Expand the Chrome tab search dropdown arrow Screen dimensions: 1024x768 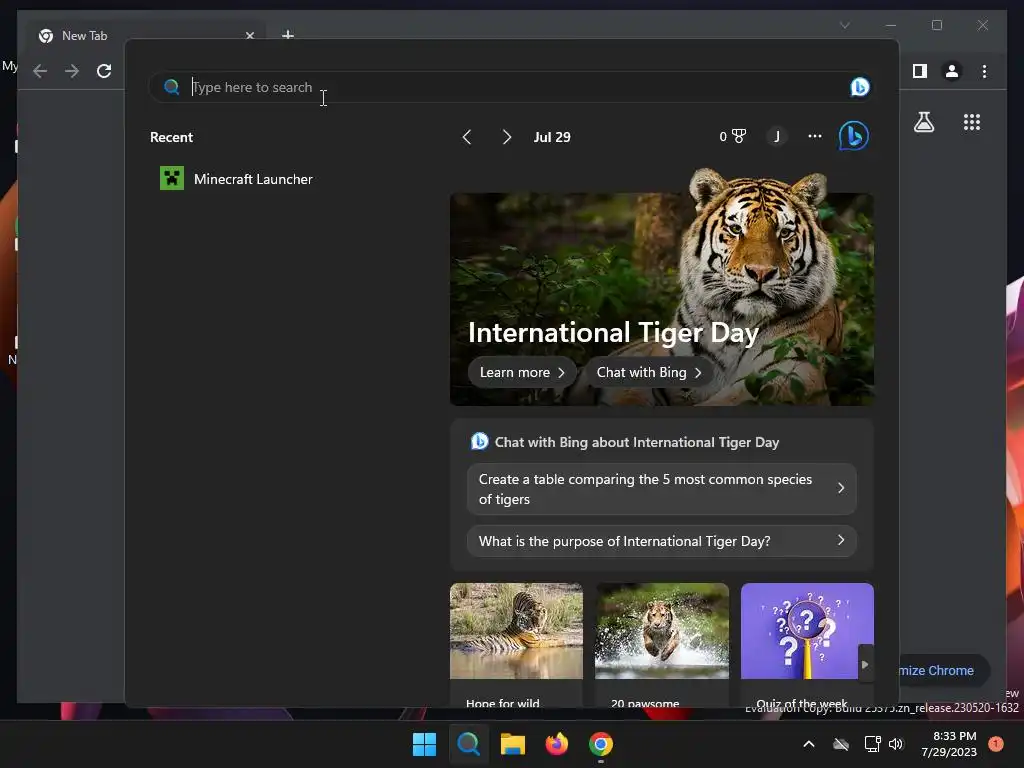pos(844,25)
